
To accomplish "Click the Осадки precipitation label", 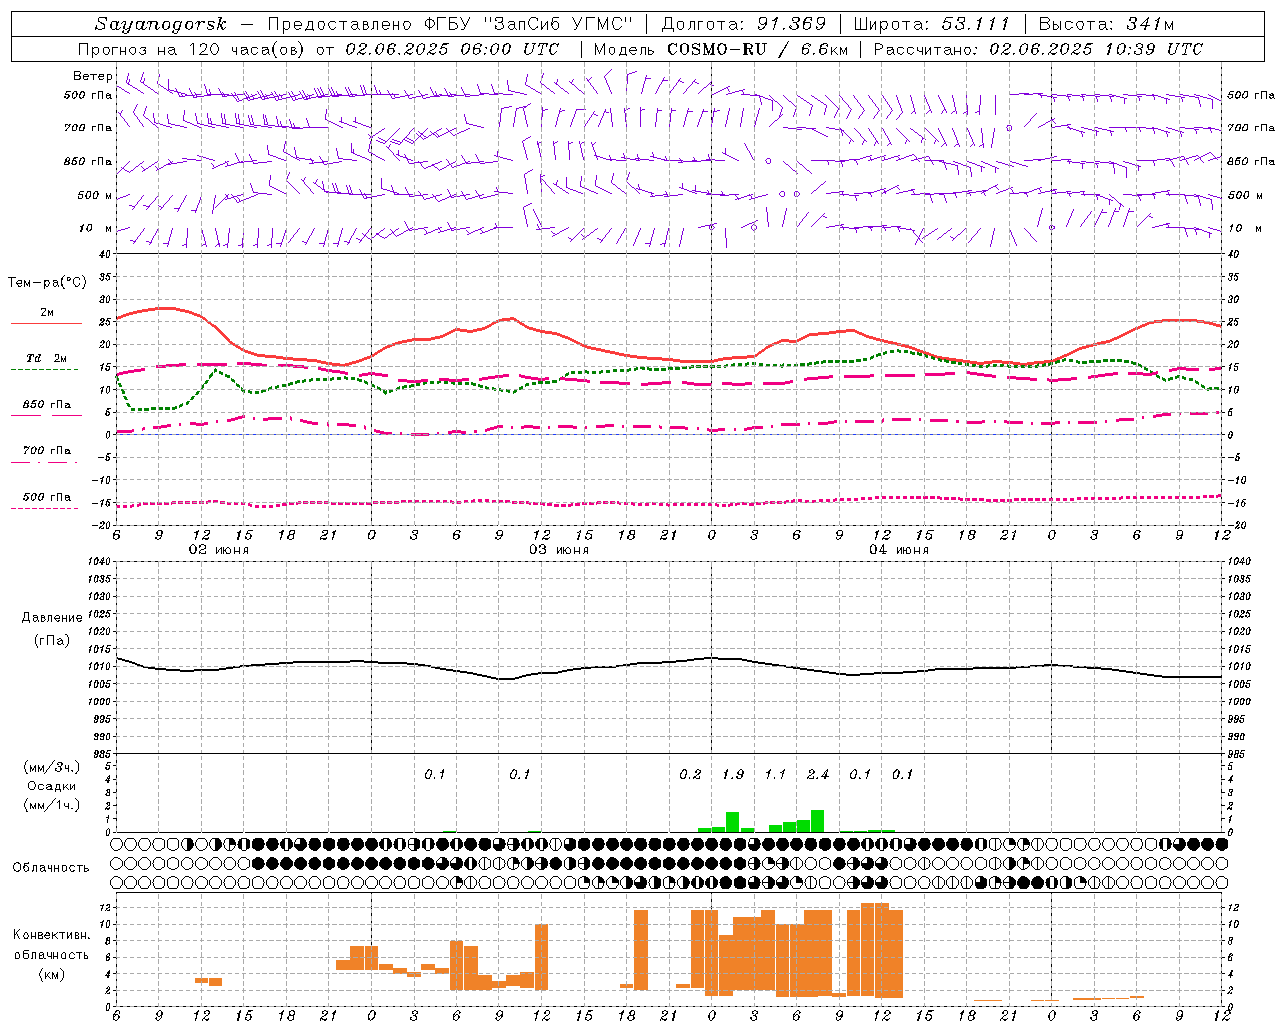I will pyautogui.click(x=51, y=786).
